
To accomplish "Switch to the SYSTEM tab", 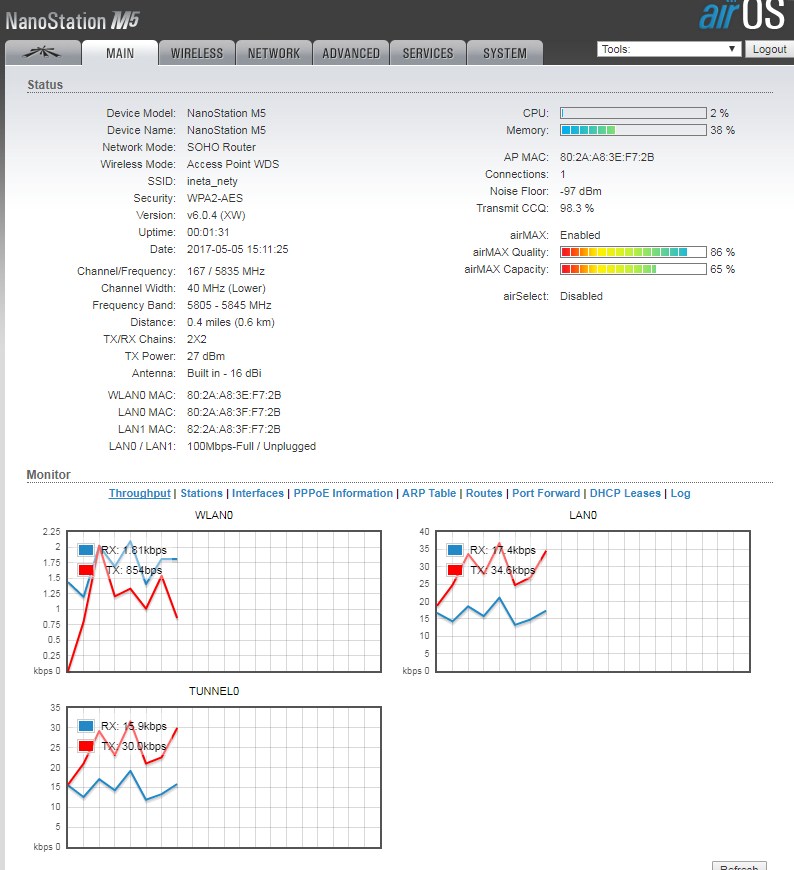I will coord(505,53).
